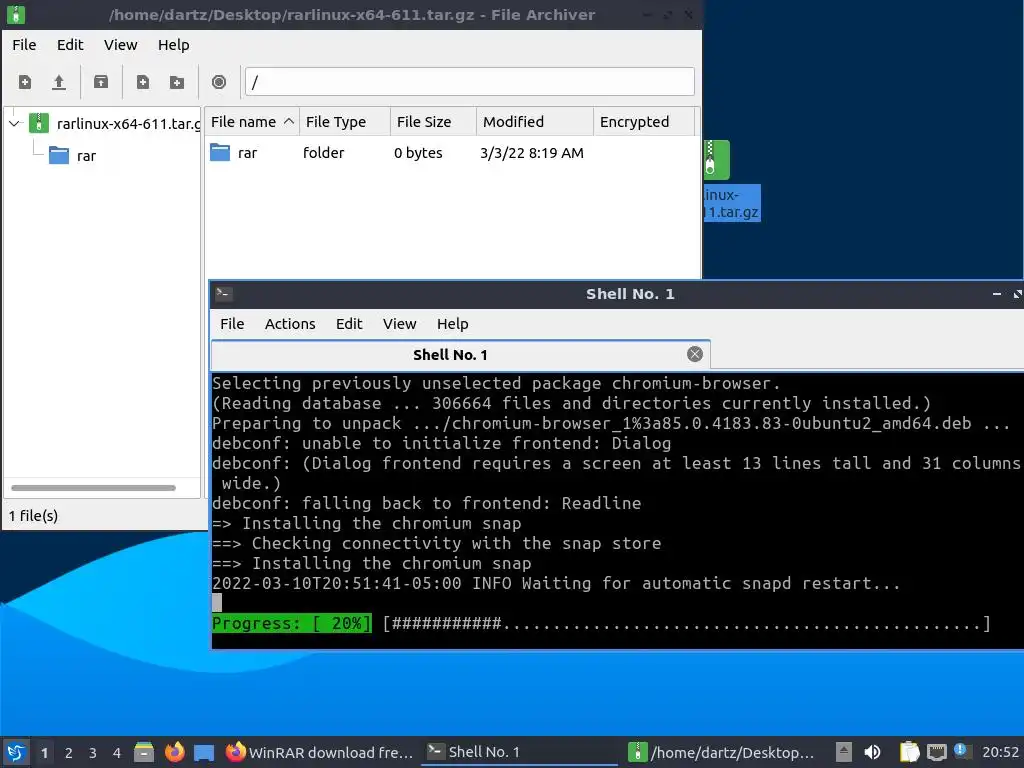Viewport: 1024px width, 768px height.
Task: Select the tar.gz file icon on desktop
Action: pyautogui.click(x=717, y=159)
